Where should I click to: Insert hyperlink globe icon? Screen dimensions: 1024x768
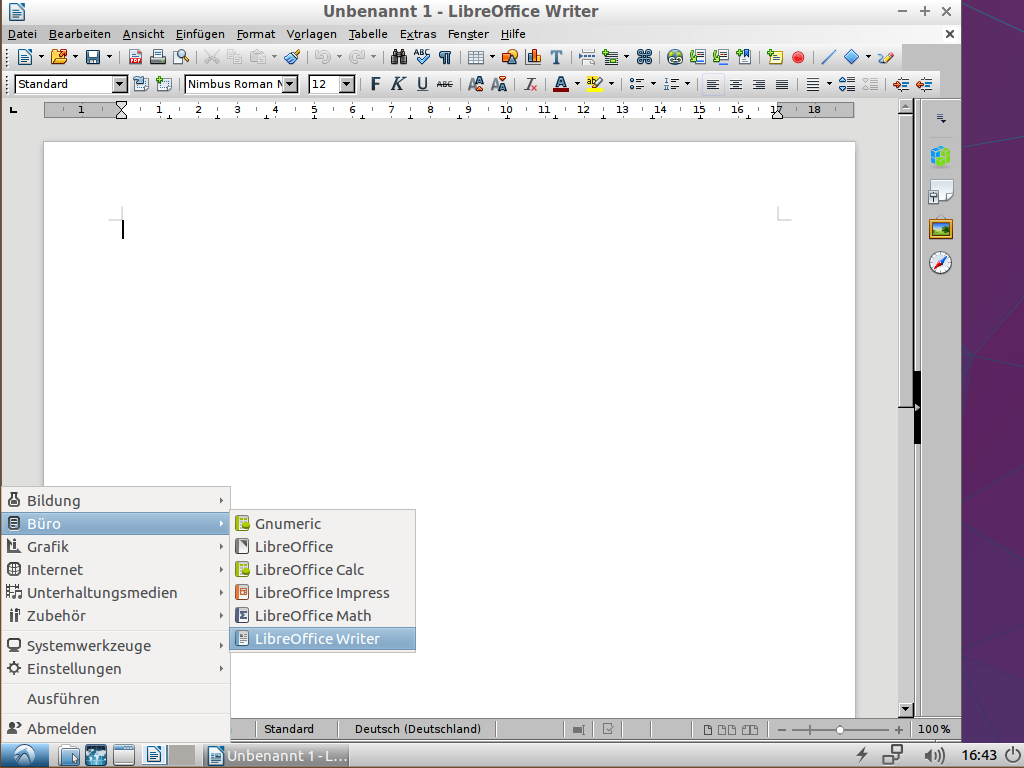(x=675, y=57)
